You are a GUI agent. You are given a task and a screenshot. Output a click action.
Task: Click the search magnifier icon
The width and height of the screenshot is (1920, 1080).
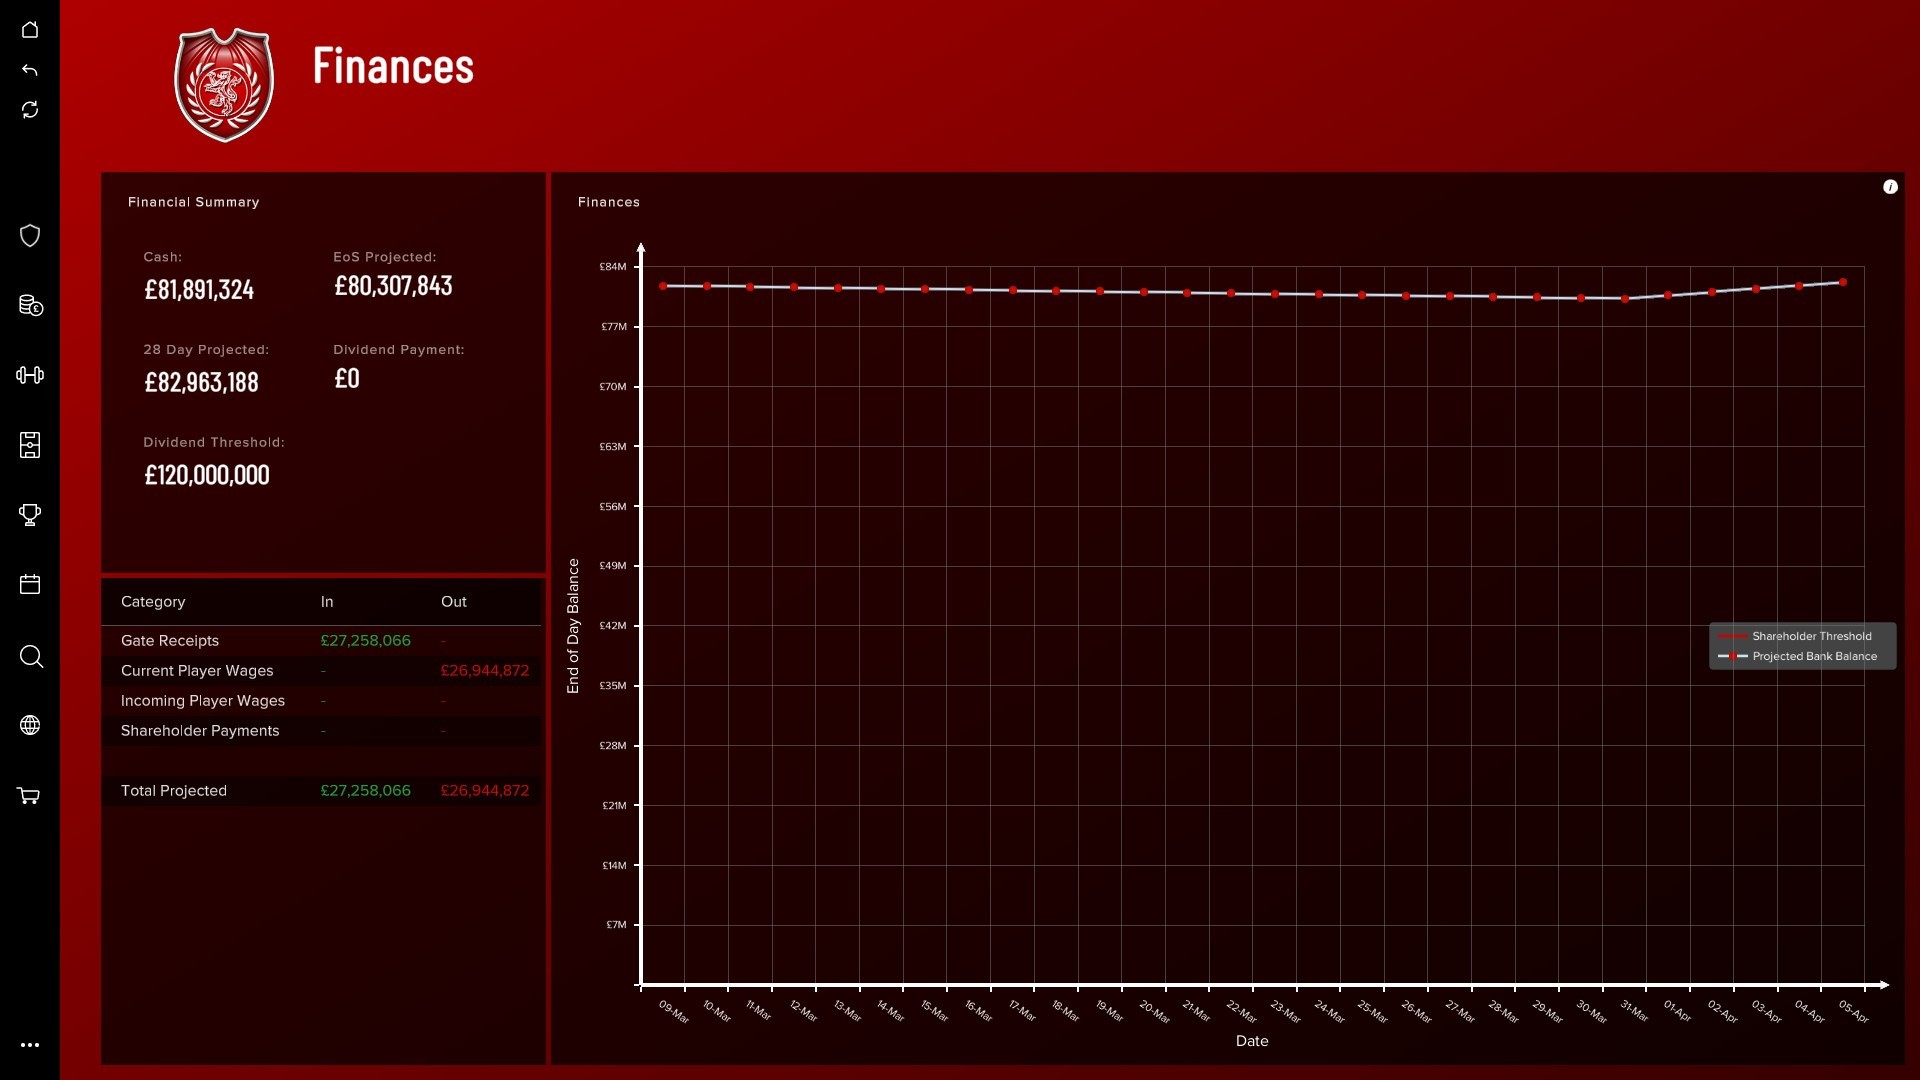pos(31,656)
